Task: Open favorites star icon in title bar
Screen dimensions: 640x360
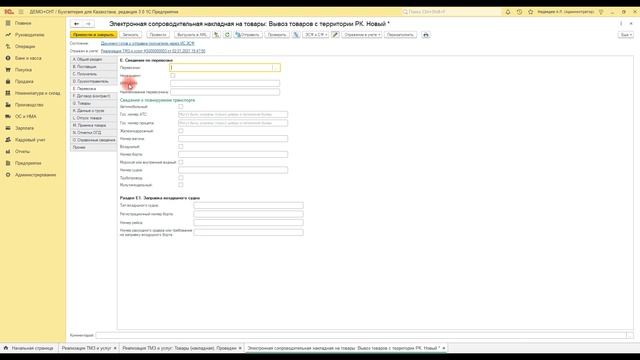Action: click(x=531, y=12)
